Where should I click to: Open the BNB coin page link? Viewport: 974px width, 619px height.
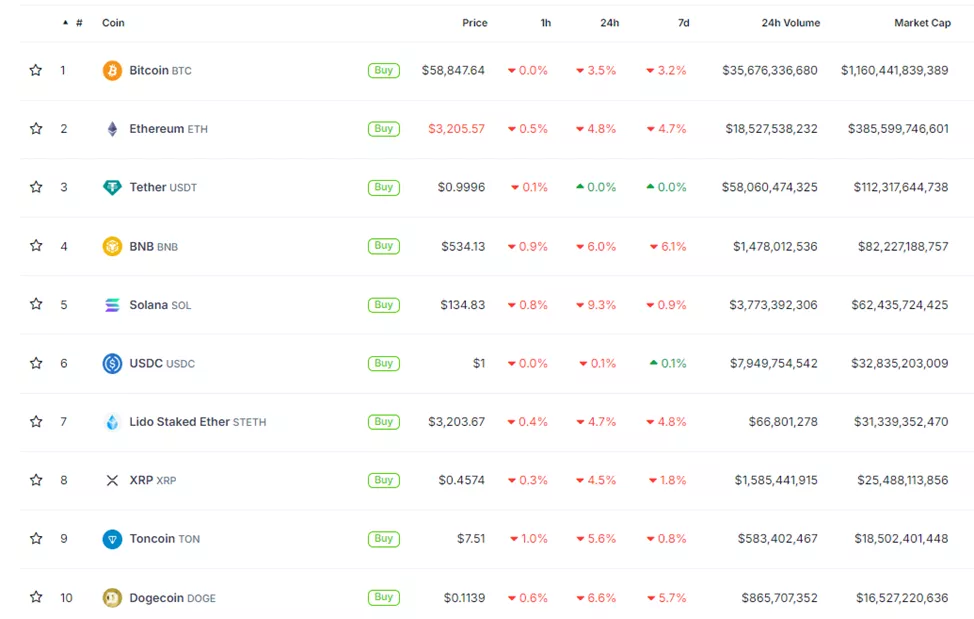pyautogui.click(x=153, y=246)
